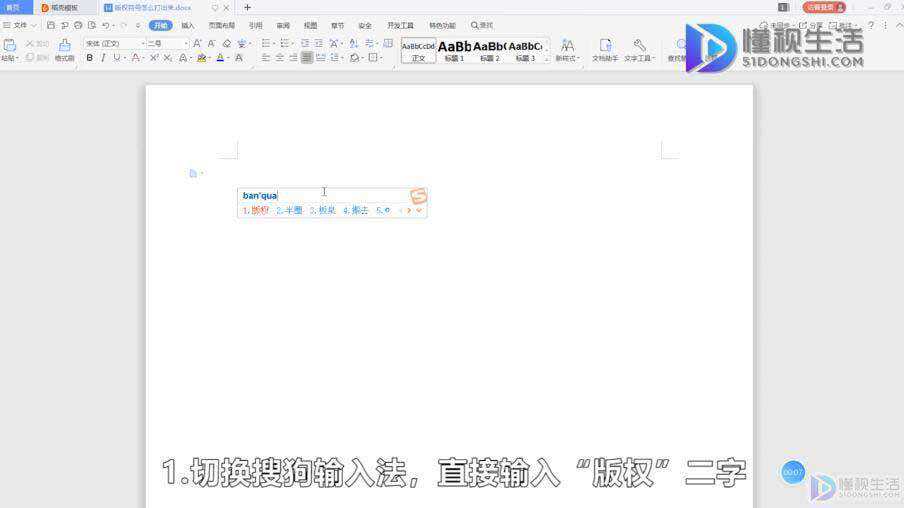904x508 pixels.
Task: Open the 文档助手 document assistant
Action: pyautogui.click(x=605, y=50)
